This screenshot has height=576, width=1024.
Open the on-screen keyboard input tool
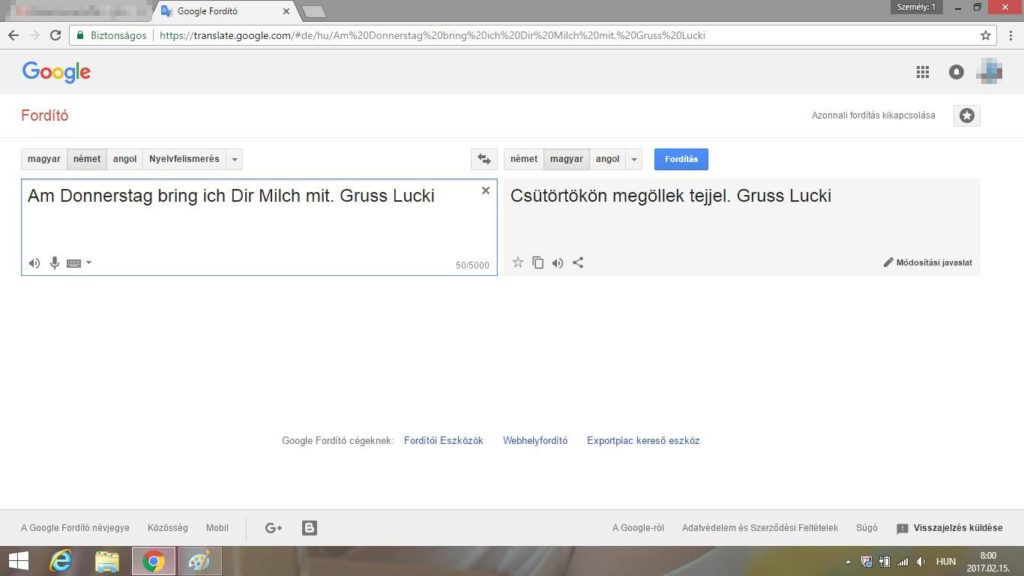coord(73,263)
